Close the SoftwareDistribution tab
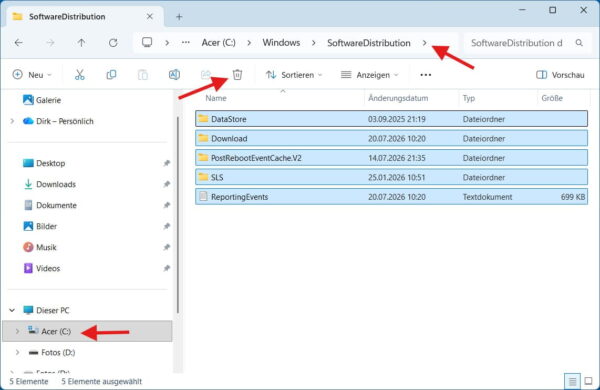The width and height of the screenshot is (600, 390). click(150, 16)
